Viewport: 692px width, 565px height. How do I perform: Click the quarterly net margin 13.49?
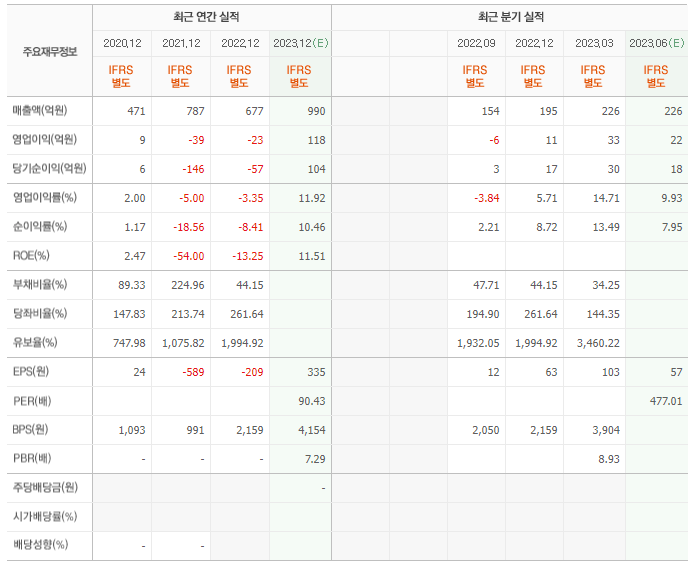pos(606,227)
